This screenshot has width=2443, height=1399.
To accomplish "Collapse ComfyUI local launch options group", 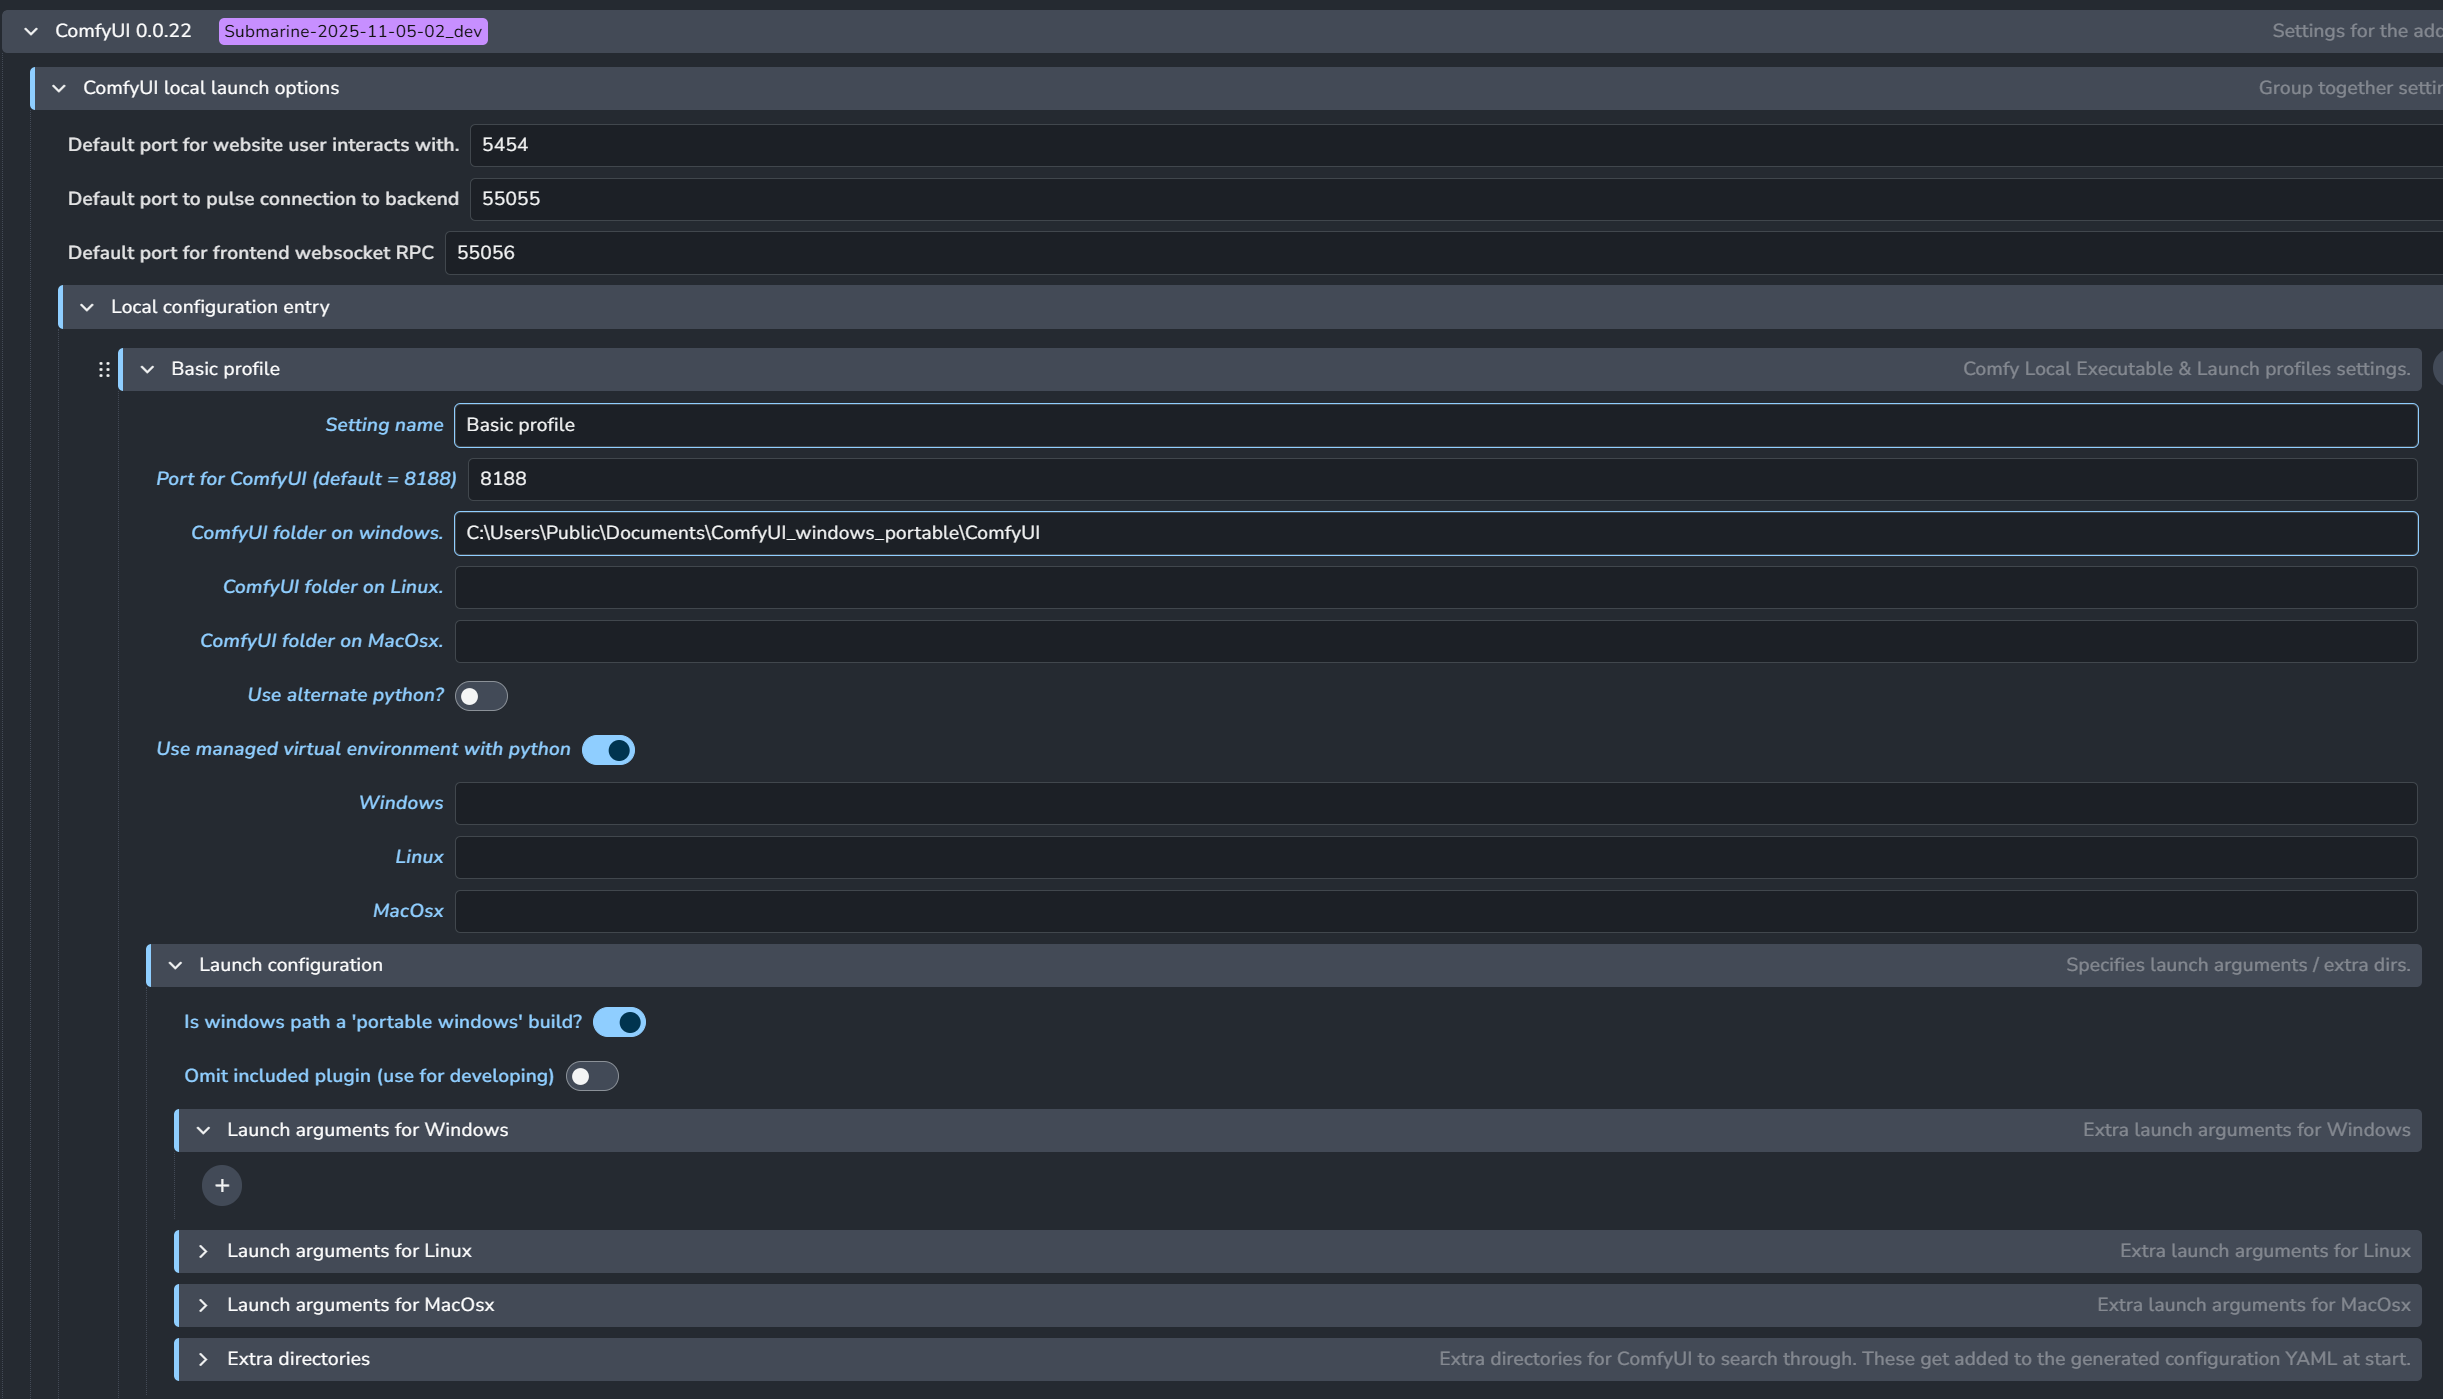I will pos(59,88).
